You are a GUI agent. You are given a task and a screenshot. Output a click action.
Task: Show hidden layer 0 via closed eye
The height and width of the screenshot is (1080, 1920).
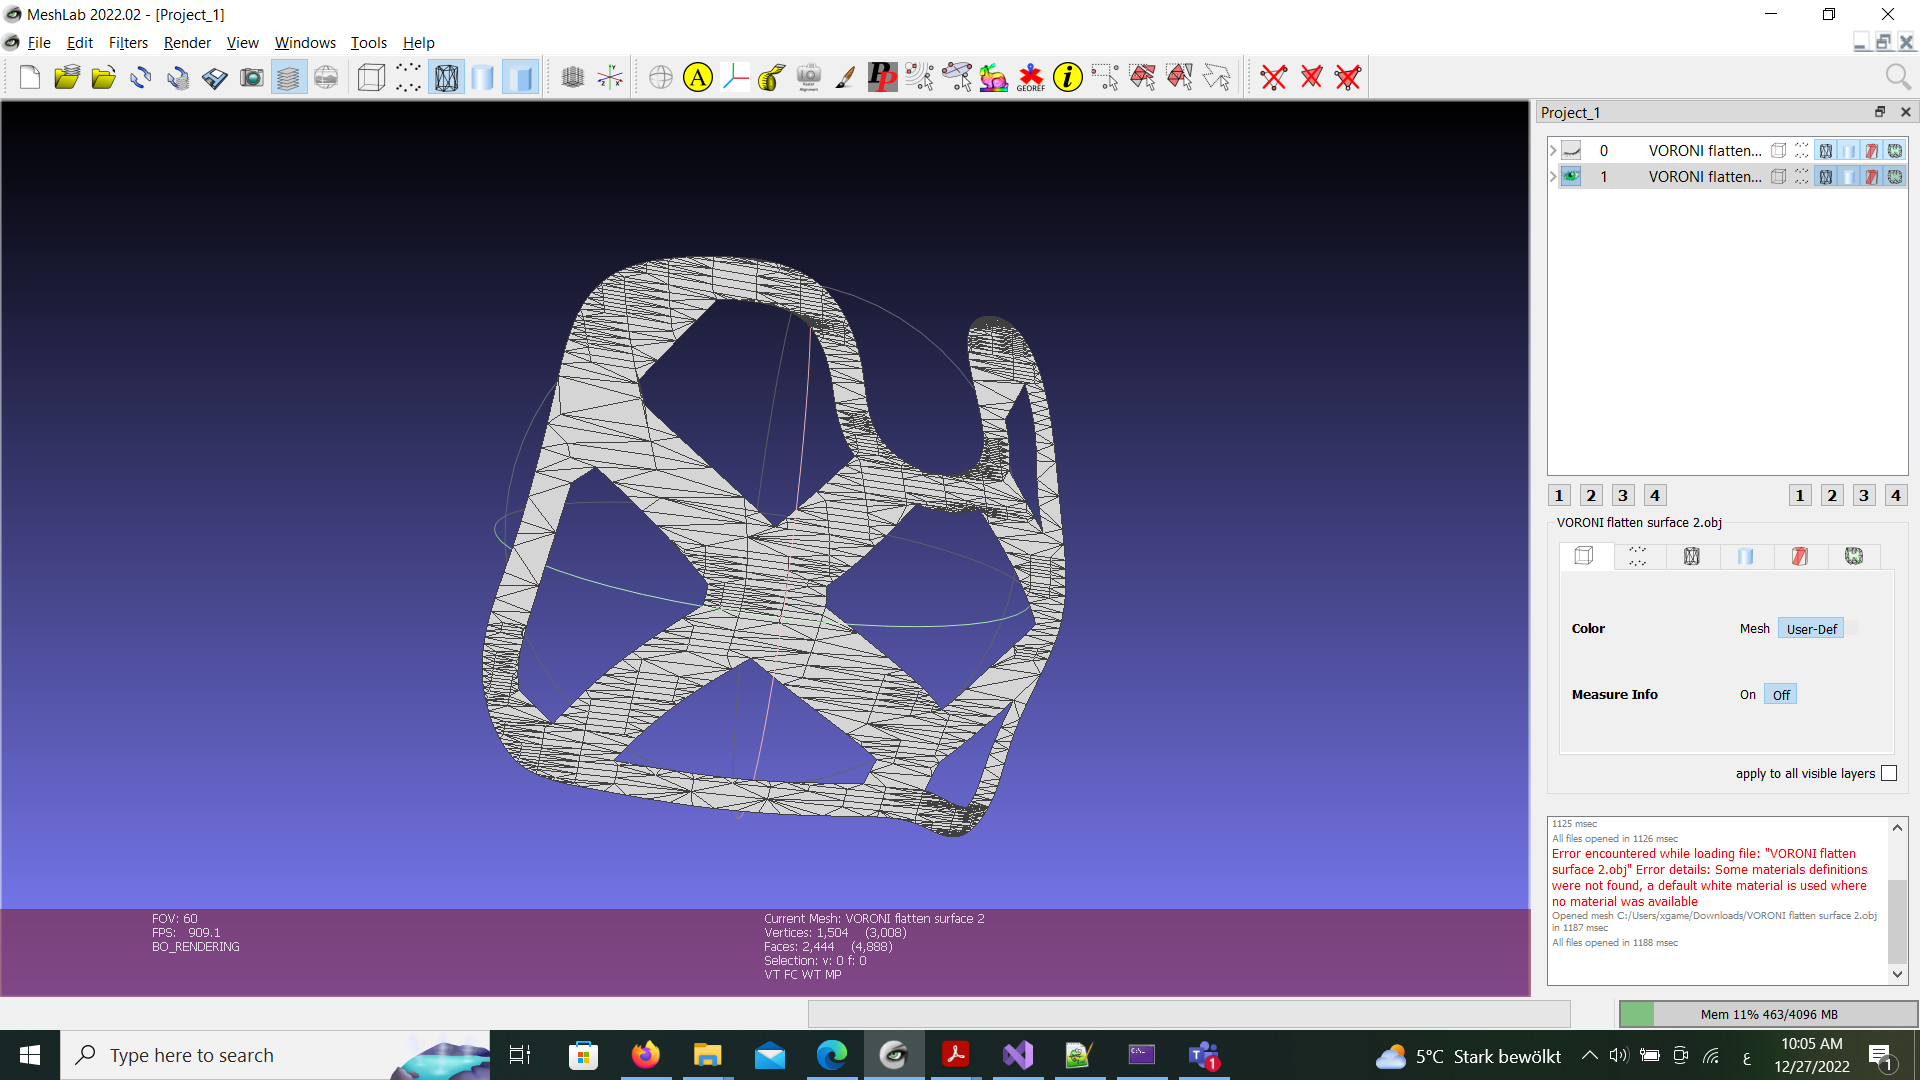click(x=1571, y=150)
